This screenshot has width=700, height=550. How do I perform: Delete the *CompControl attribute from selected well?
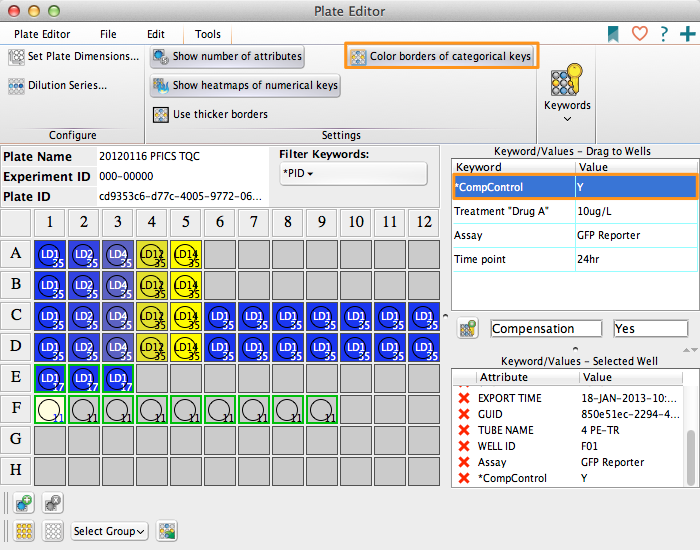(464, 479)
